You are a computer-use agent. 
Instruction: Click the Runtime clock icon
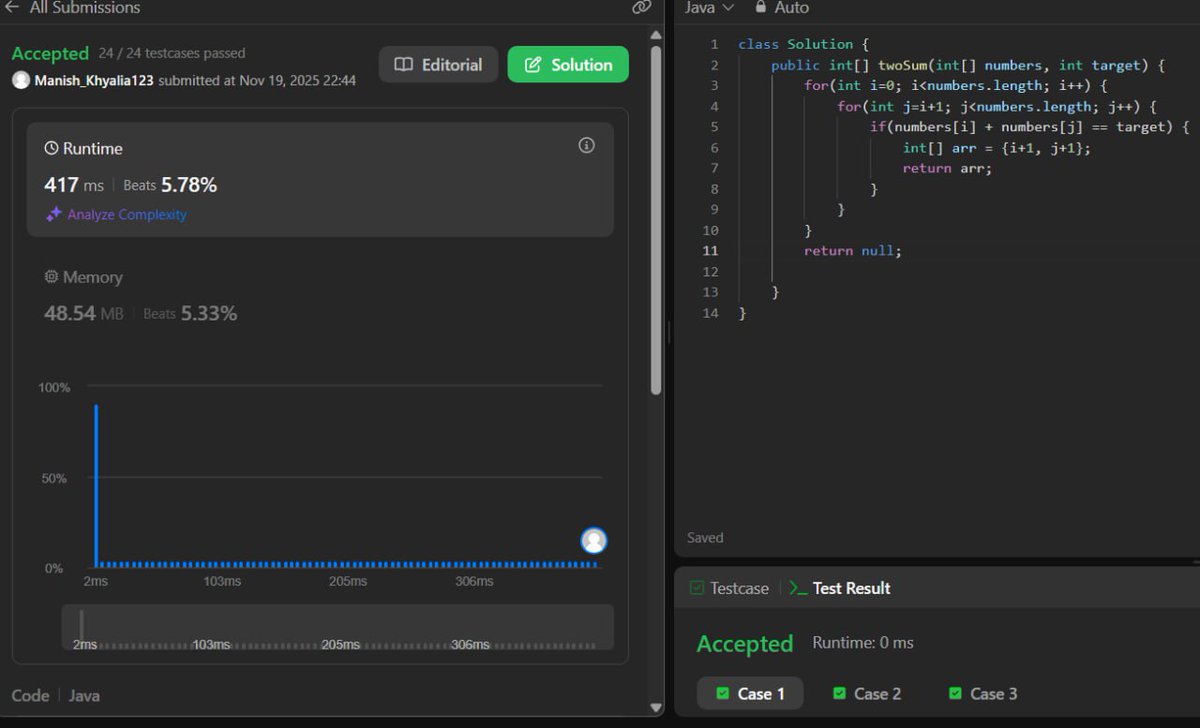point(51,148)
